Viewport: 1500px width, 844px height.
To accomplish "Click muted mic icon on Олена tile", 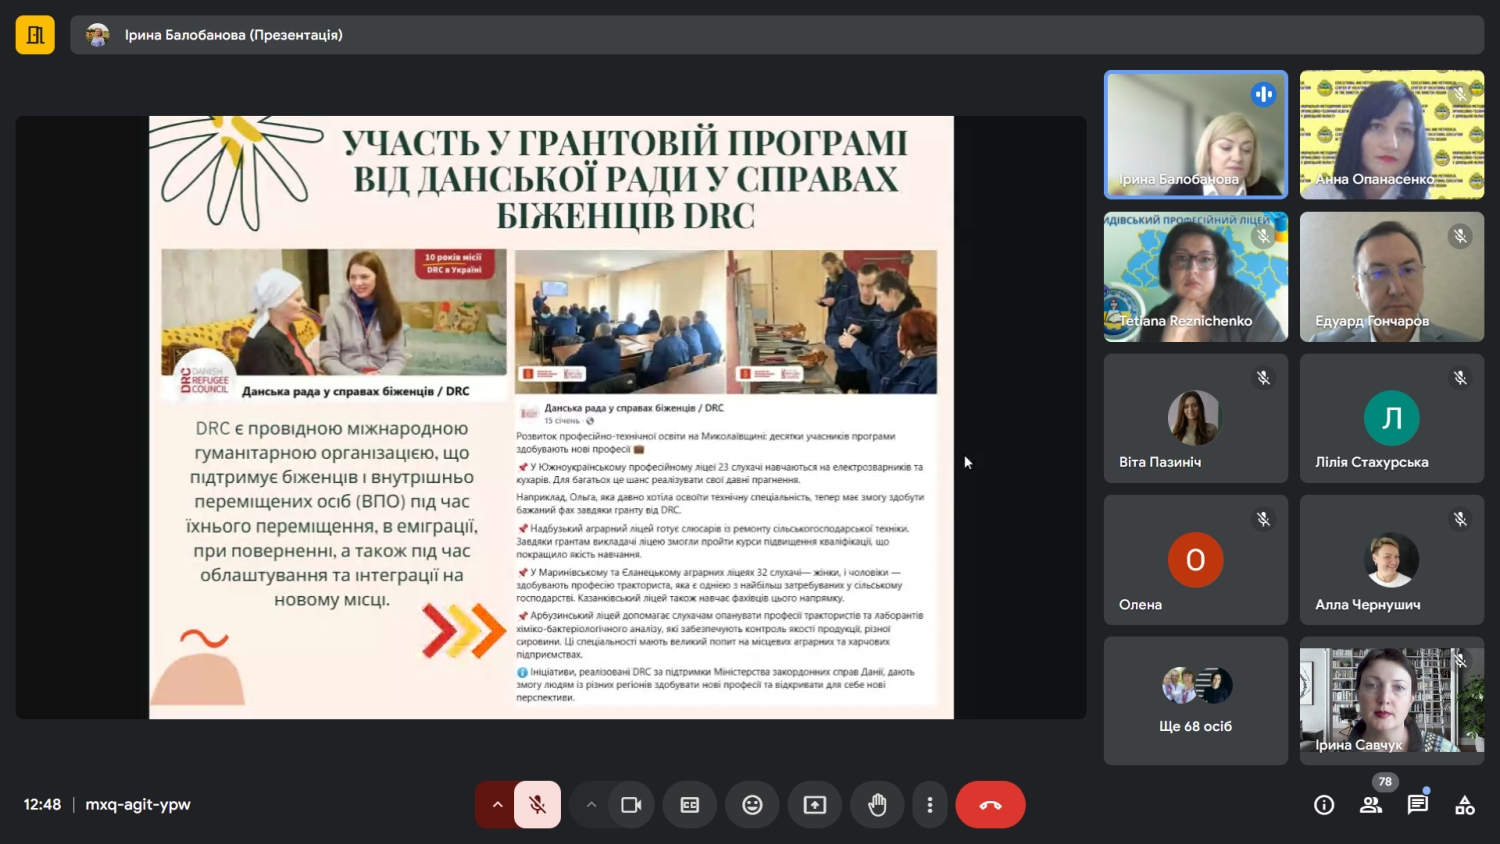I will [1264, 520].
